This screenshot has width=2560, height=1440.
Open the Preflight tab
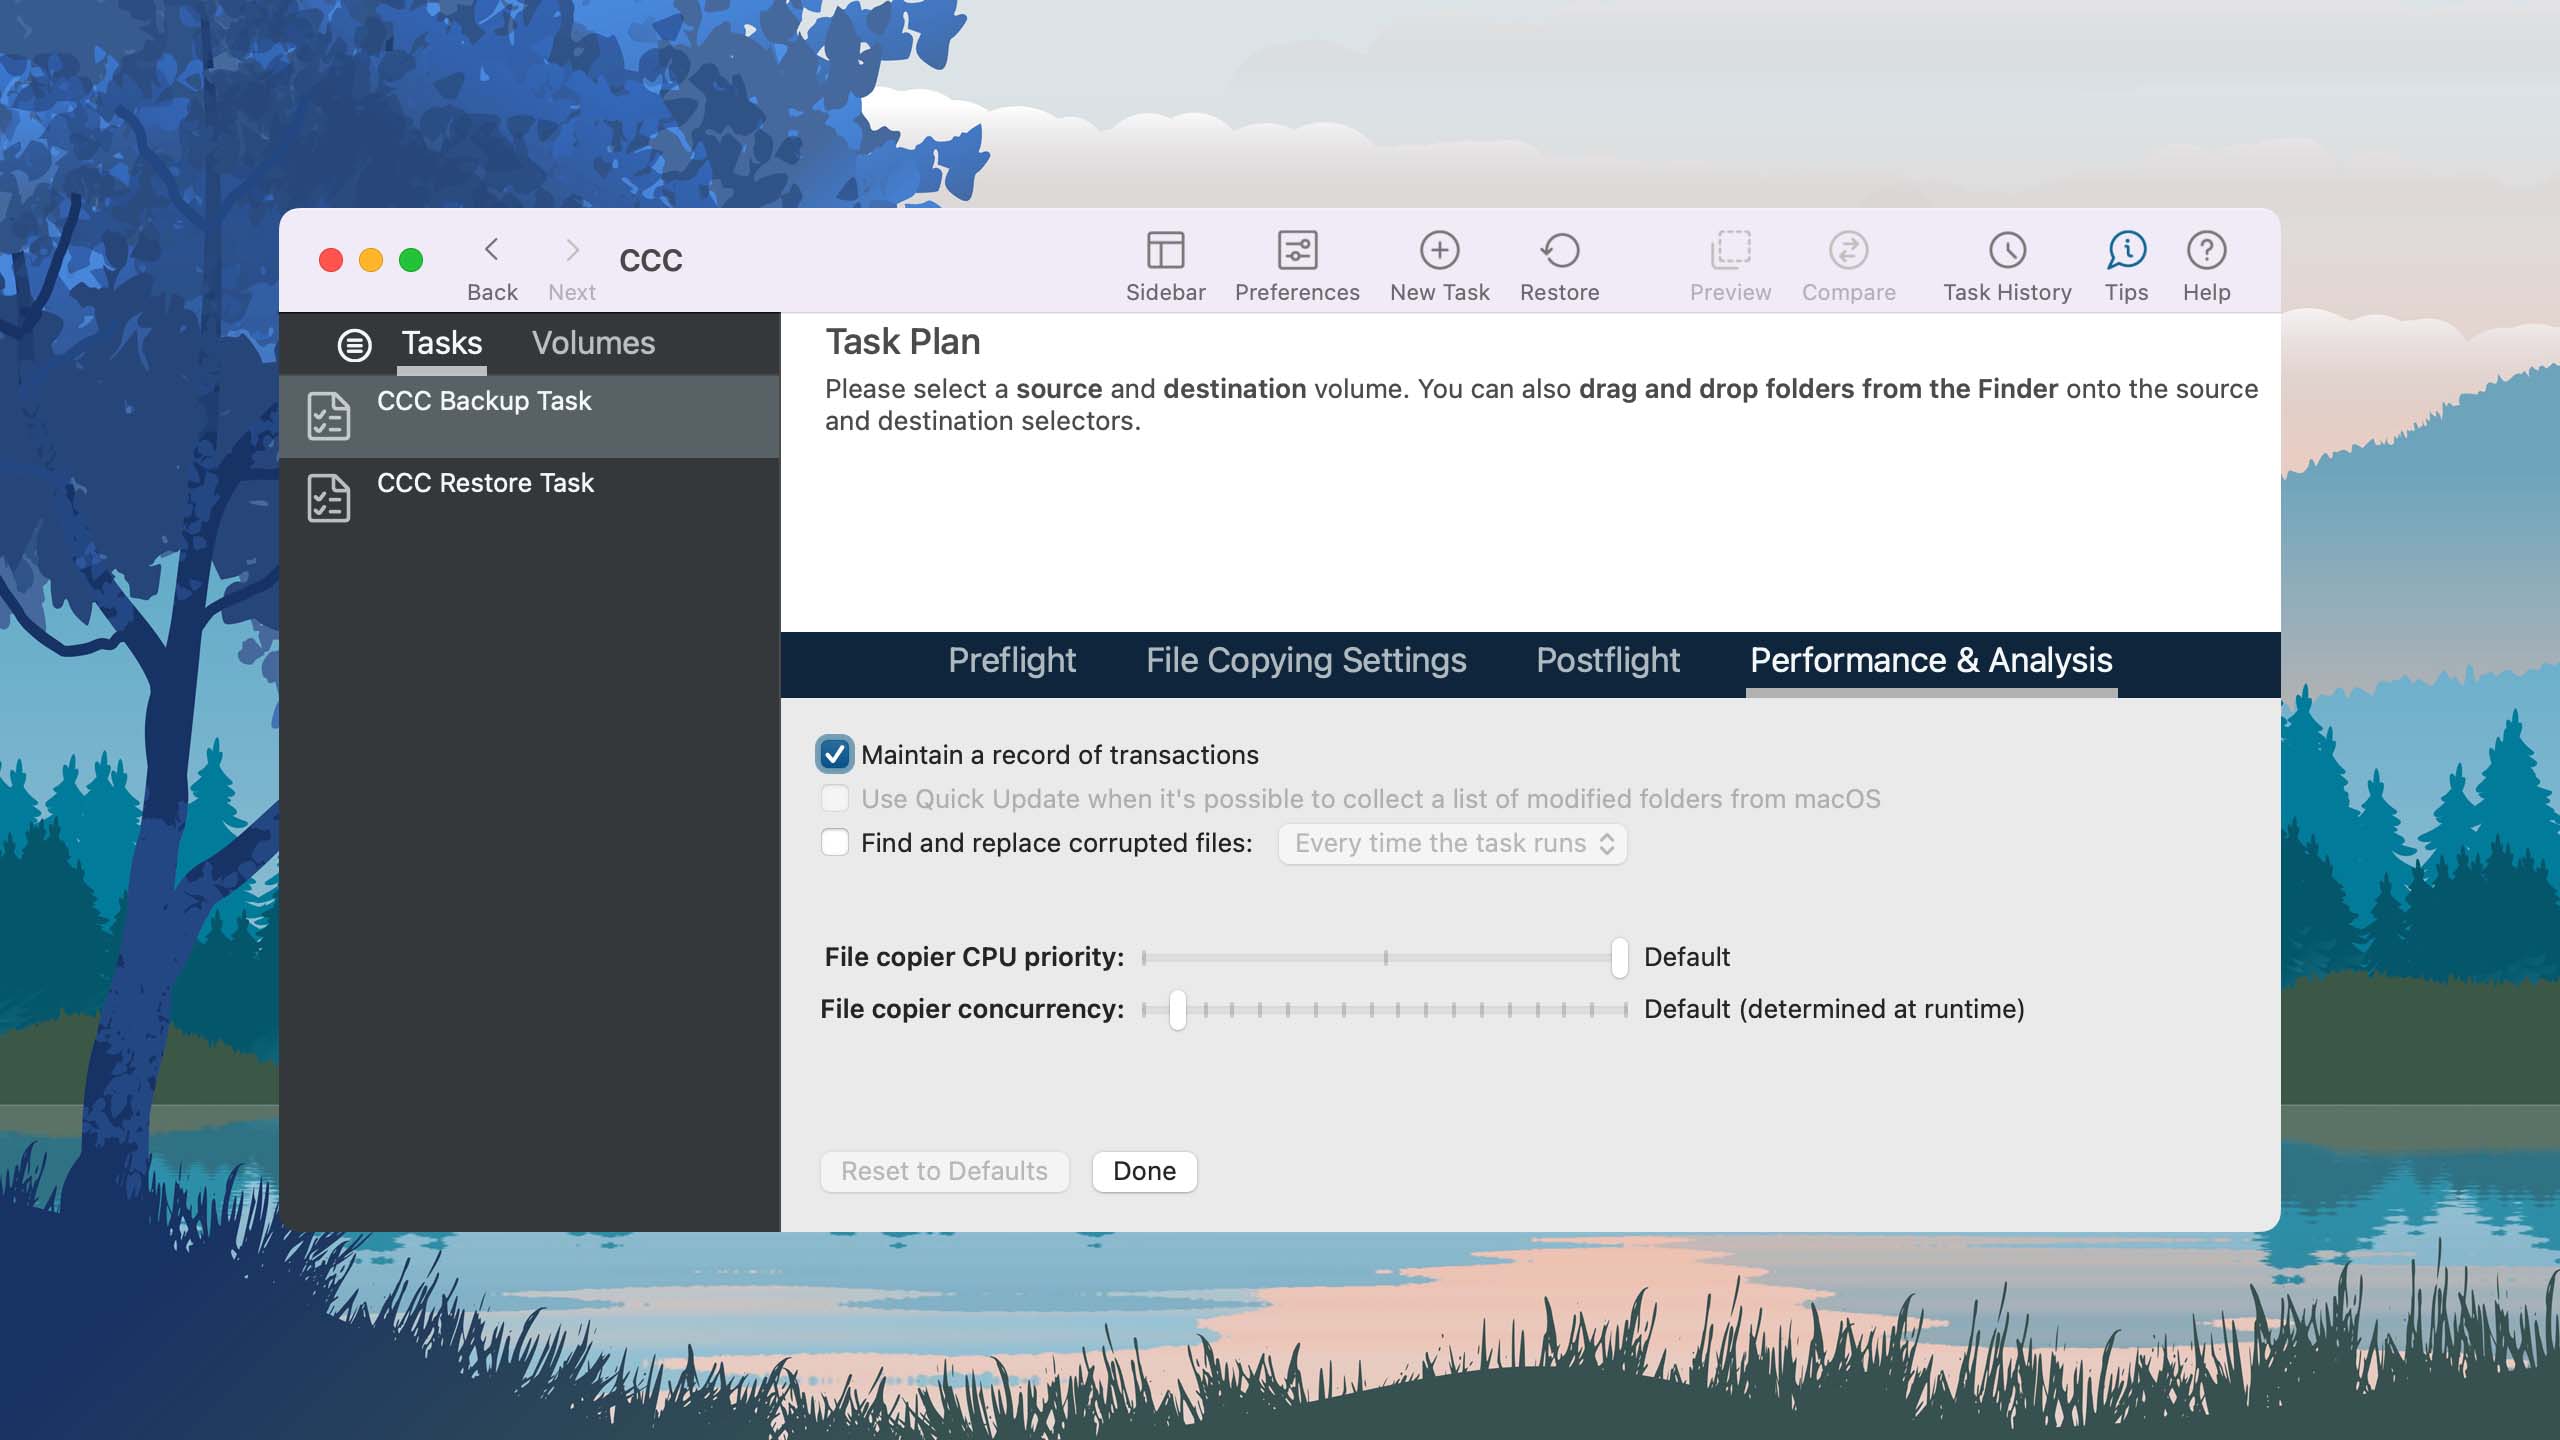click(1012, 660)
